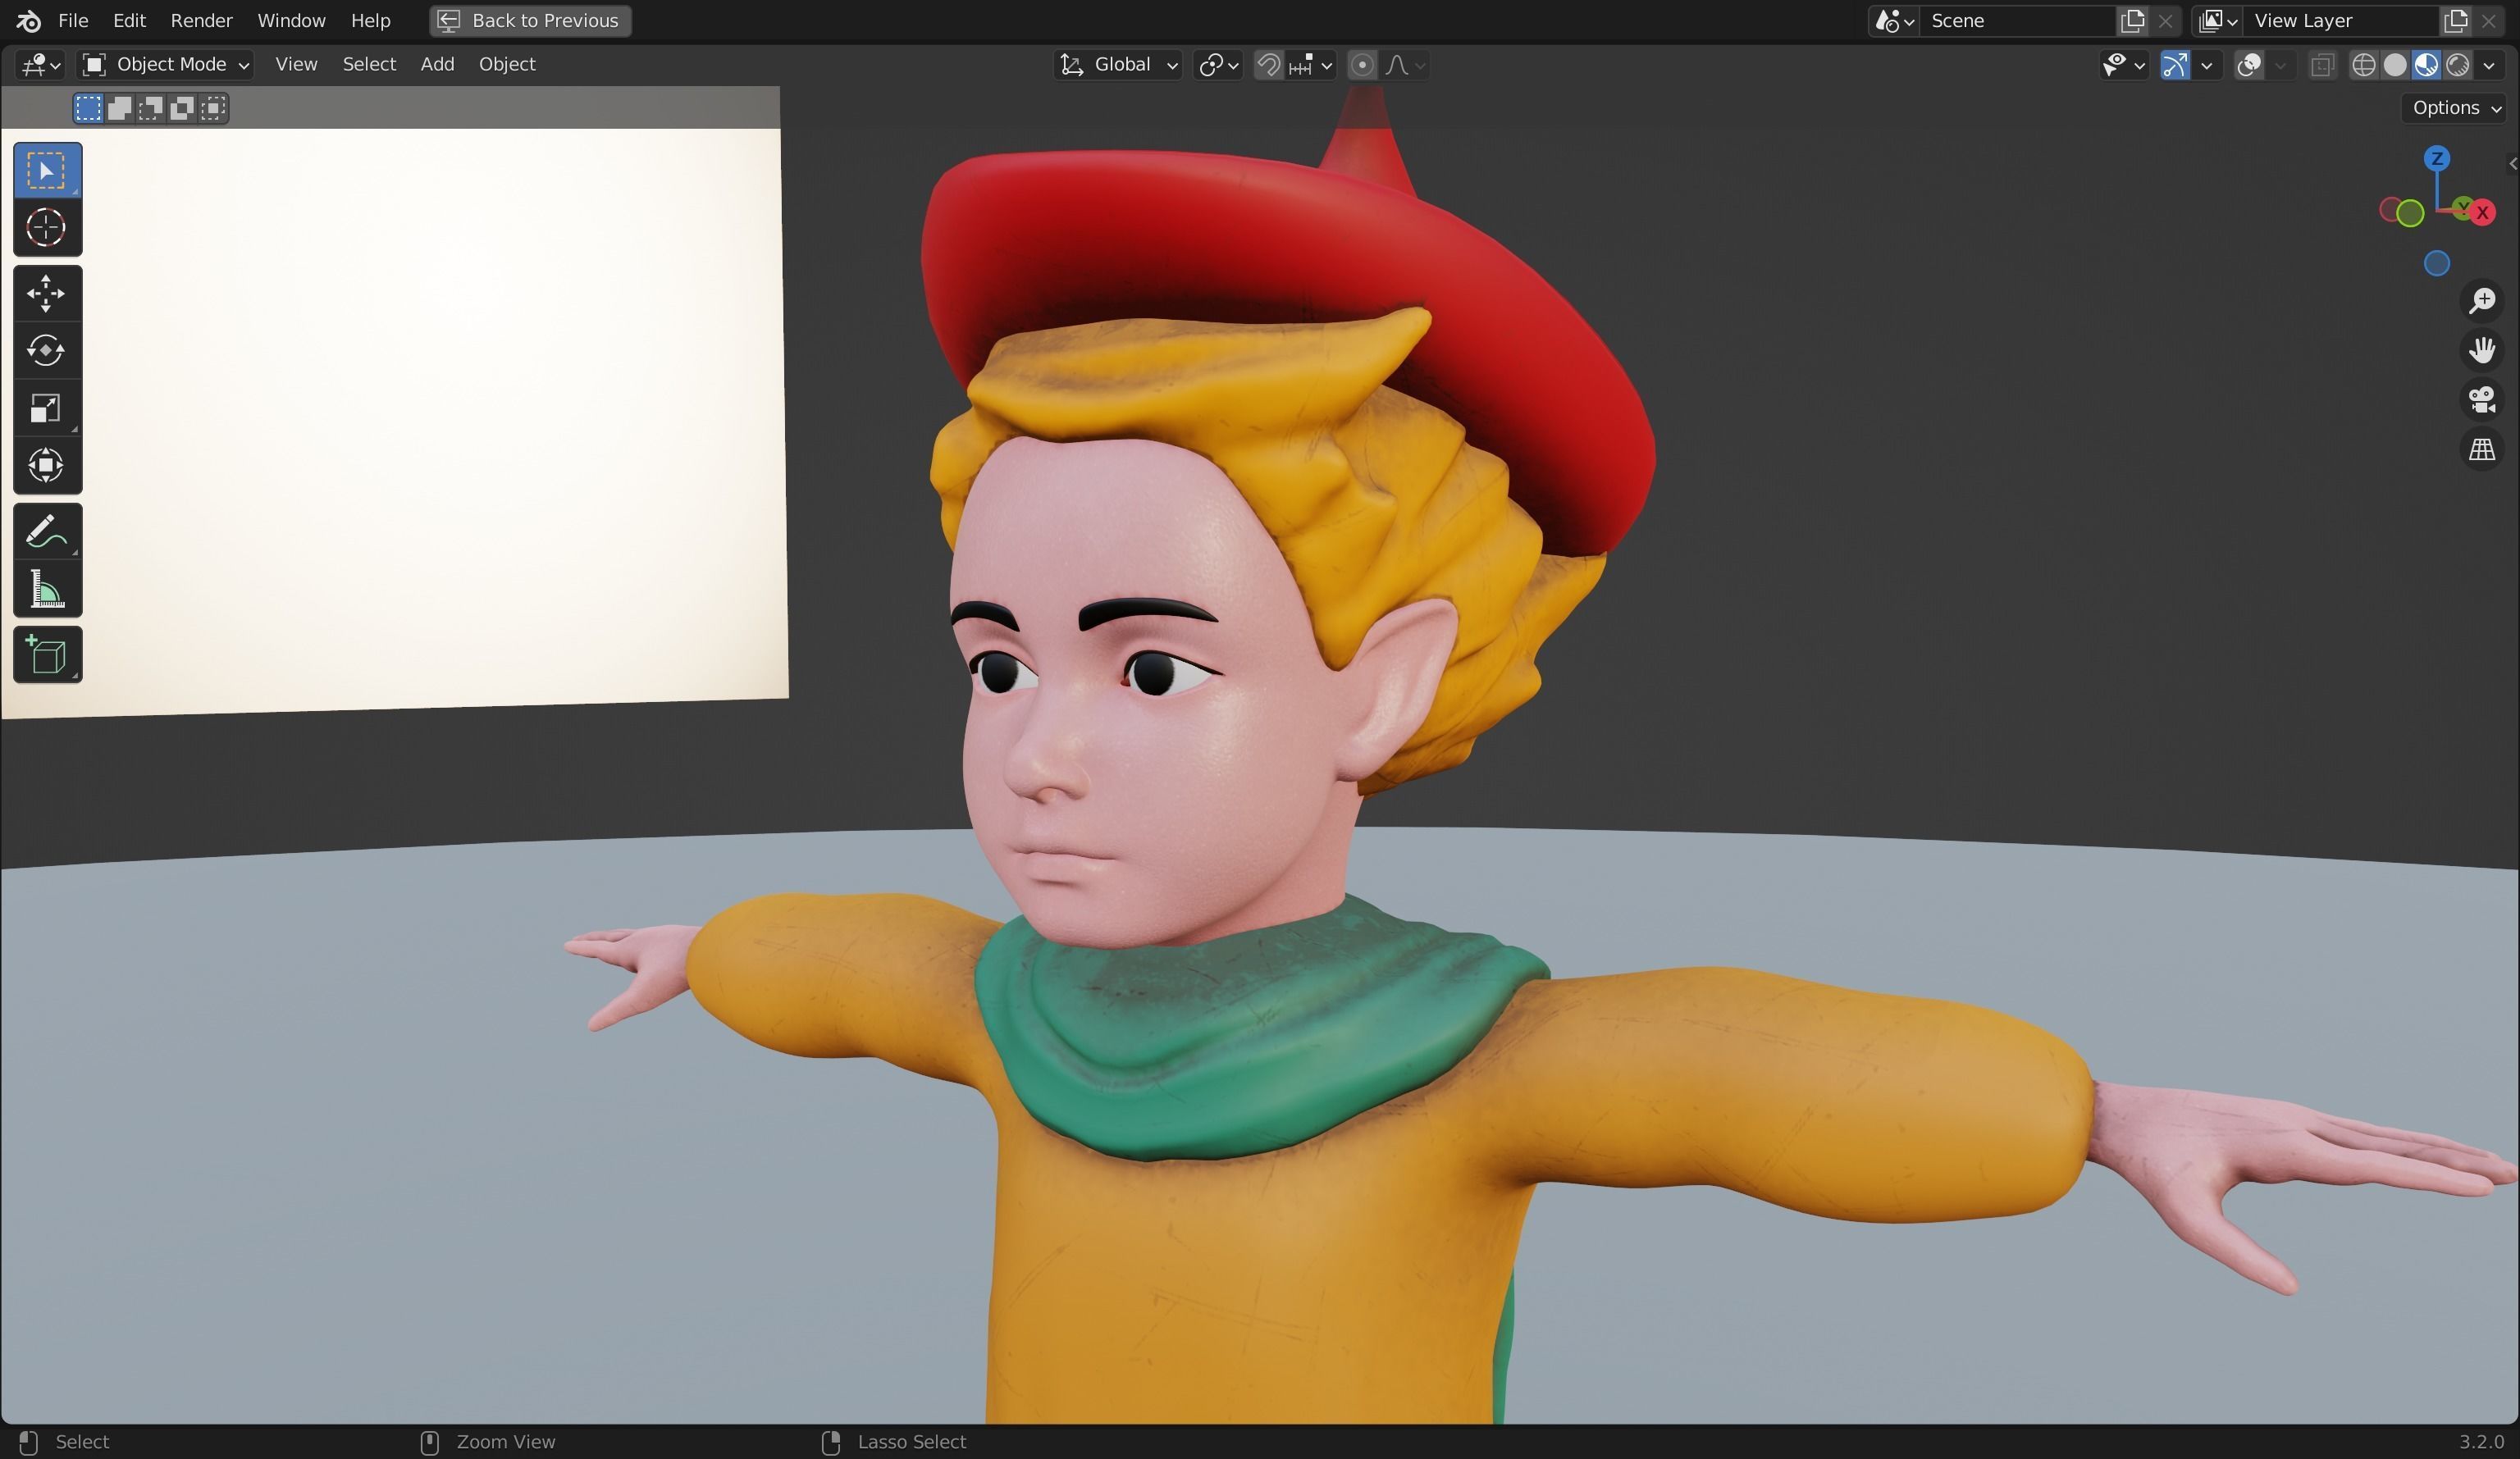This screenshot has height=1459, width=2520.
Task: Click the View Layer new copy icon
Action: [2455, 20]
